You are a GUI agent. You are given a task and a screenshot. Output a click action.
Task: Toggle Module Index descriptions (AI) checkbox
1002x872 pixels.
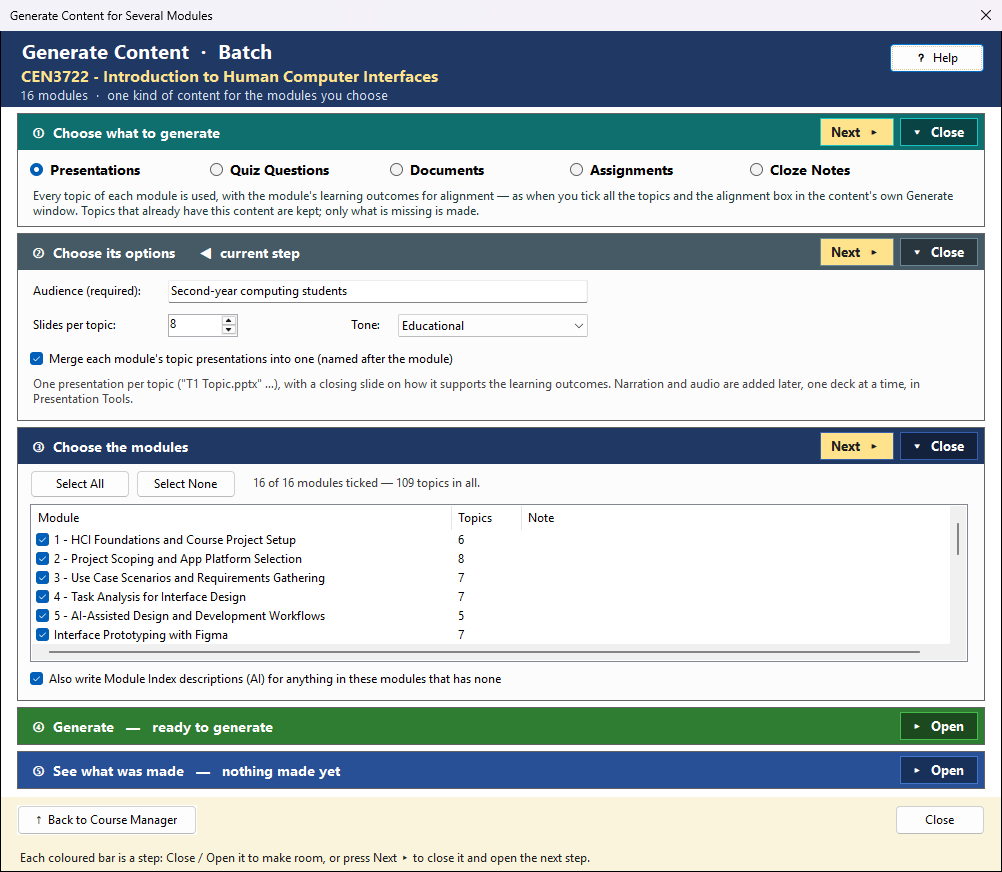[x=37, y=678]
